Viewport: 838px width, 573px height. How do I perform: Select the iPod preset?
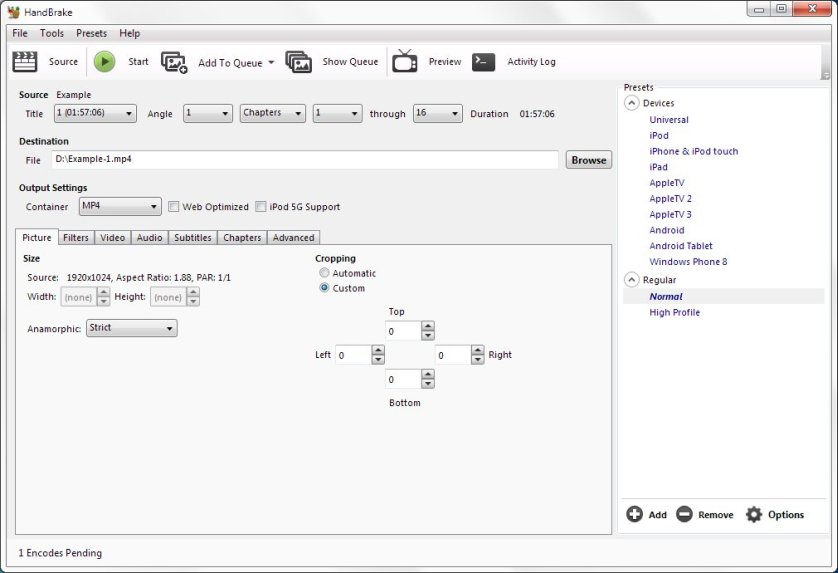(x=658, y=135)
